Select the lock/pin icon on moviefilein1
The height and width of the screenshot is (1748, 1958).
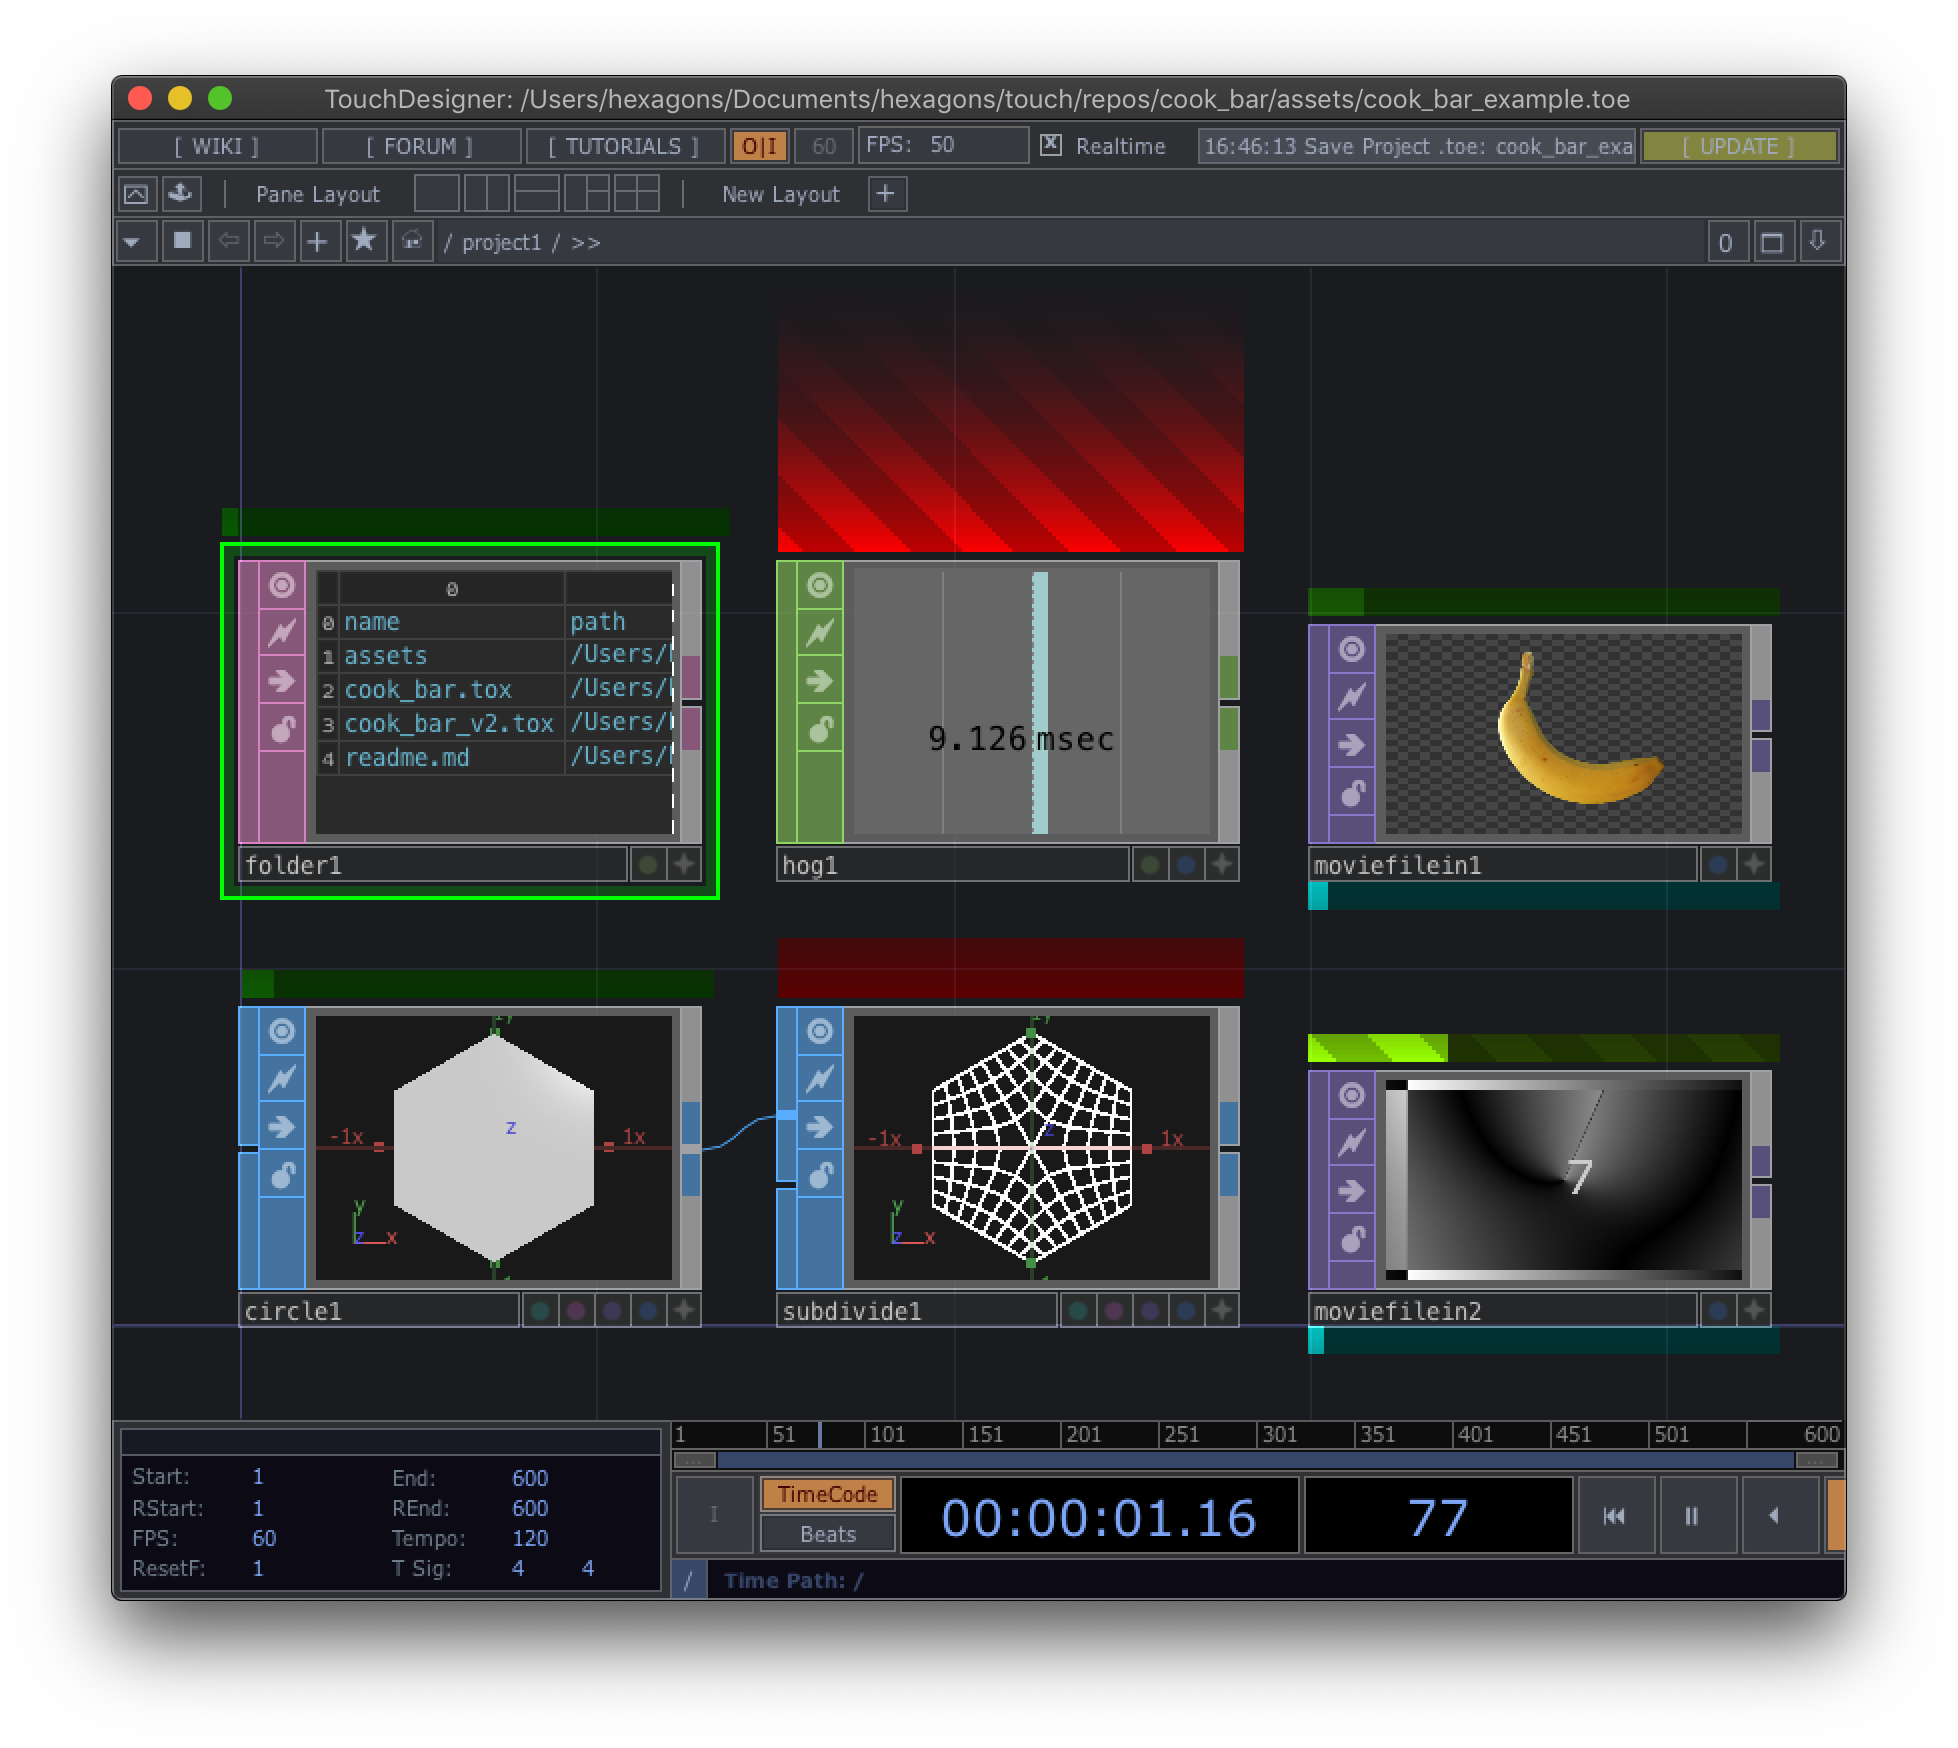click(1349, 795)
